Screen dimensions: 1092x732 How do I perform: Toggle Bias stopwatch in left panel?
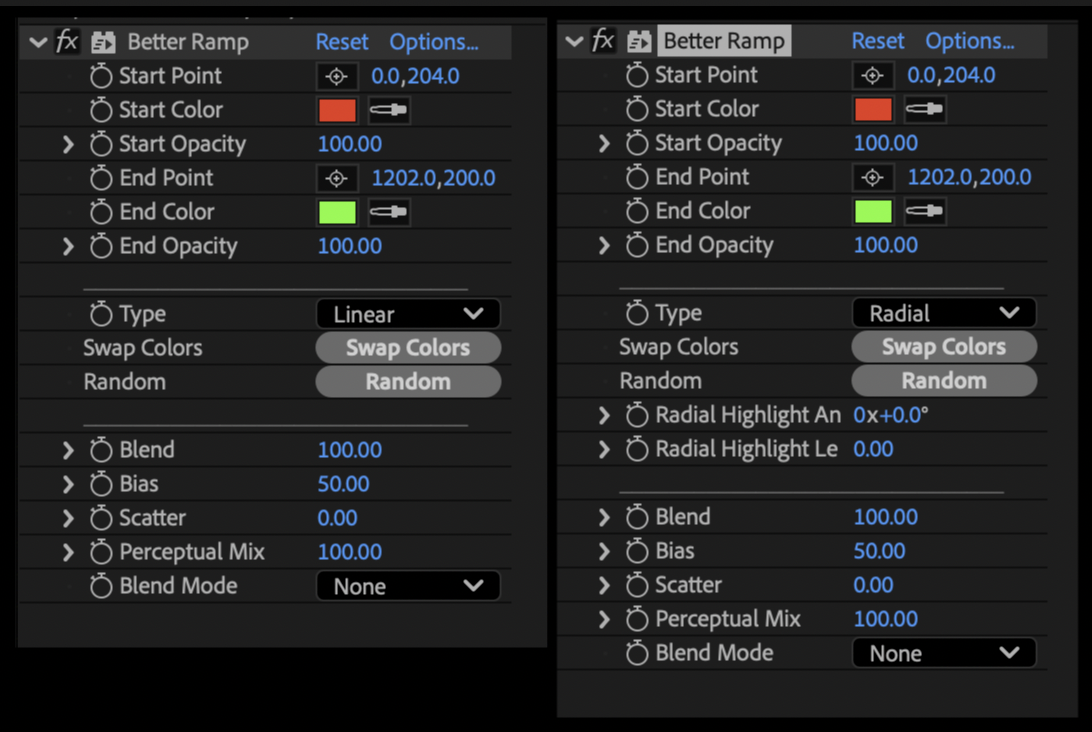point(101,484)
